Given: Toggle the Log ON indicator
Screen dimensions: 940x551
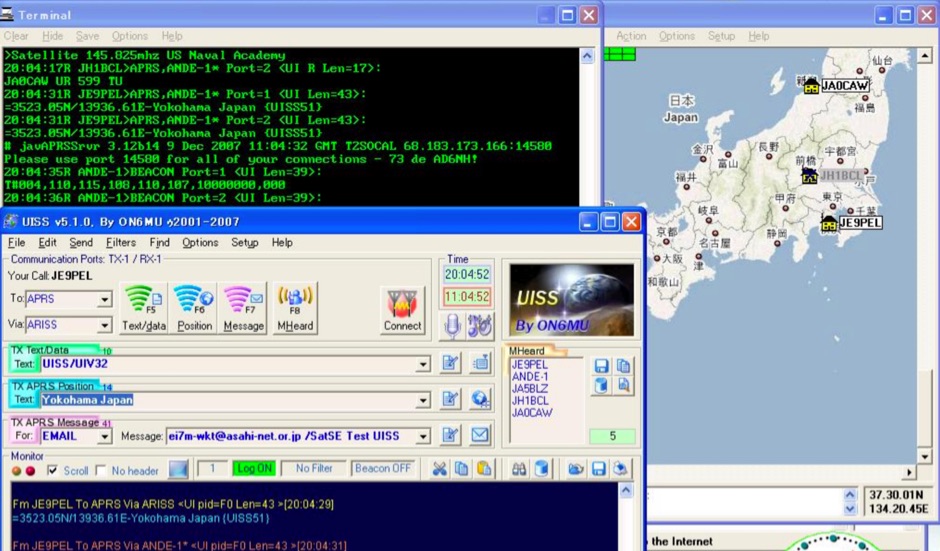Looking at the screenshot, I should click(254, 468).
